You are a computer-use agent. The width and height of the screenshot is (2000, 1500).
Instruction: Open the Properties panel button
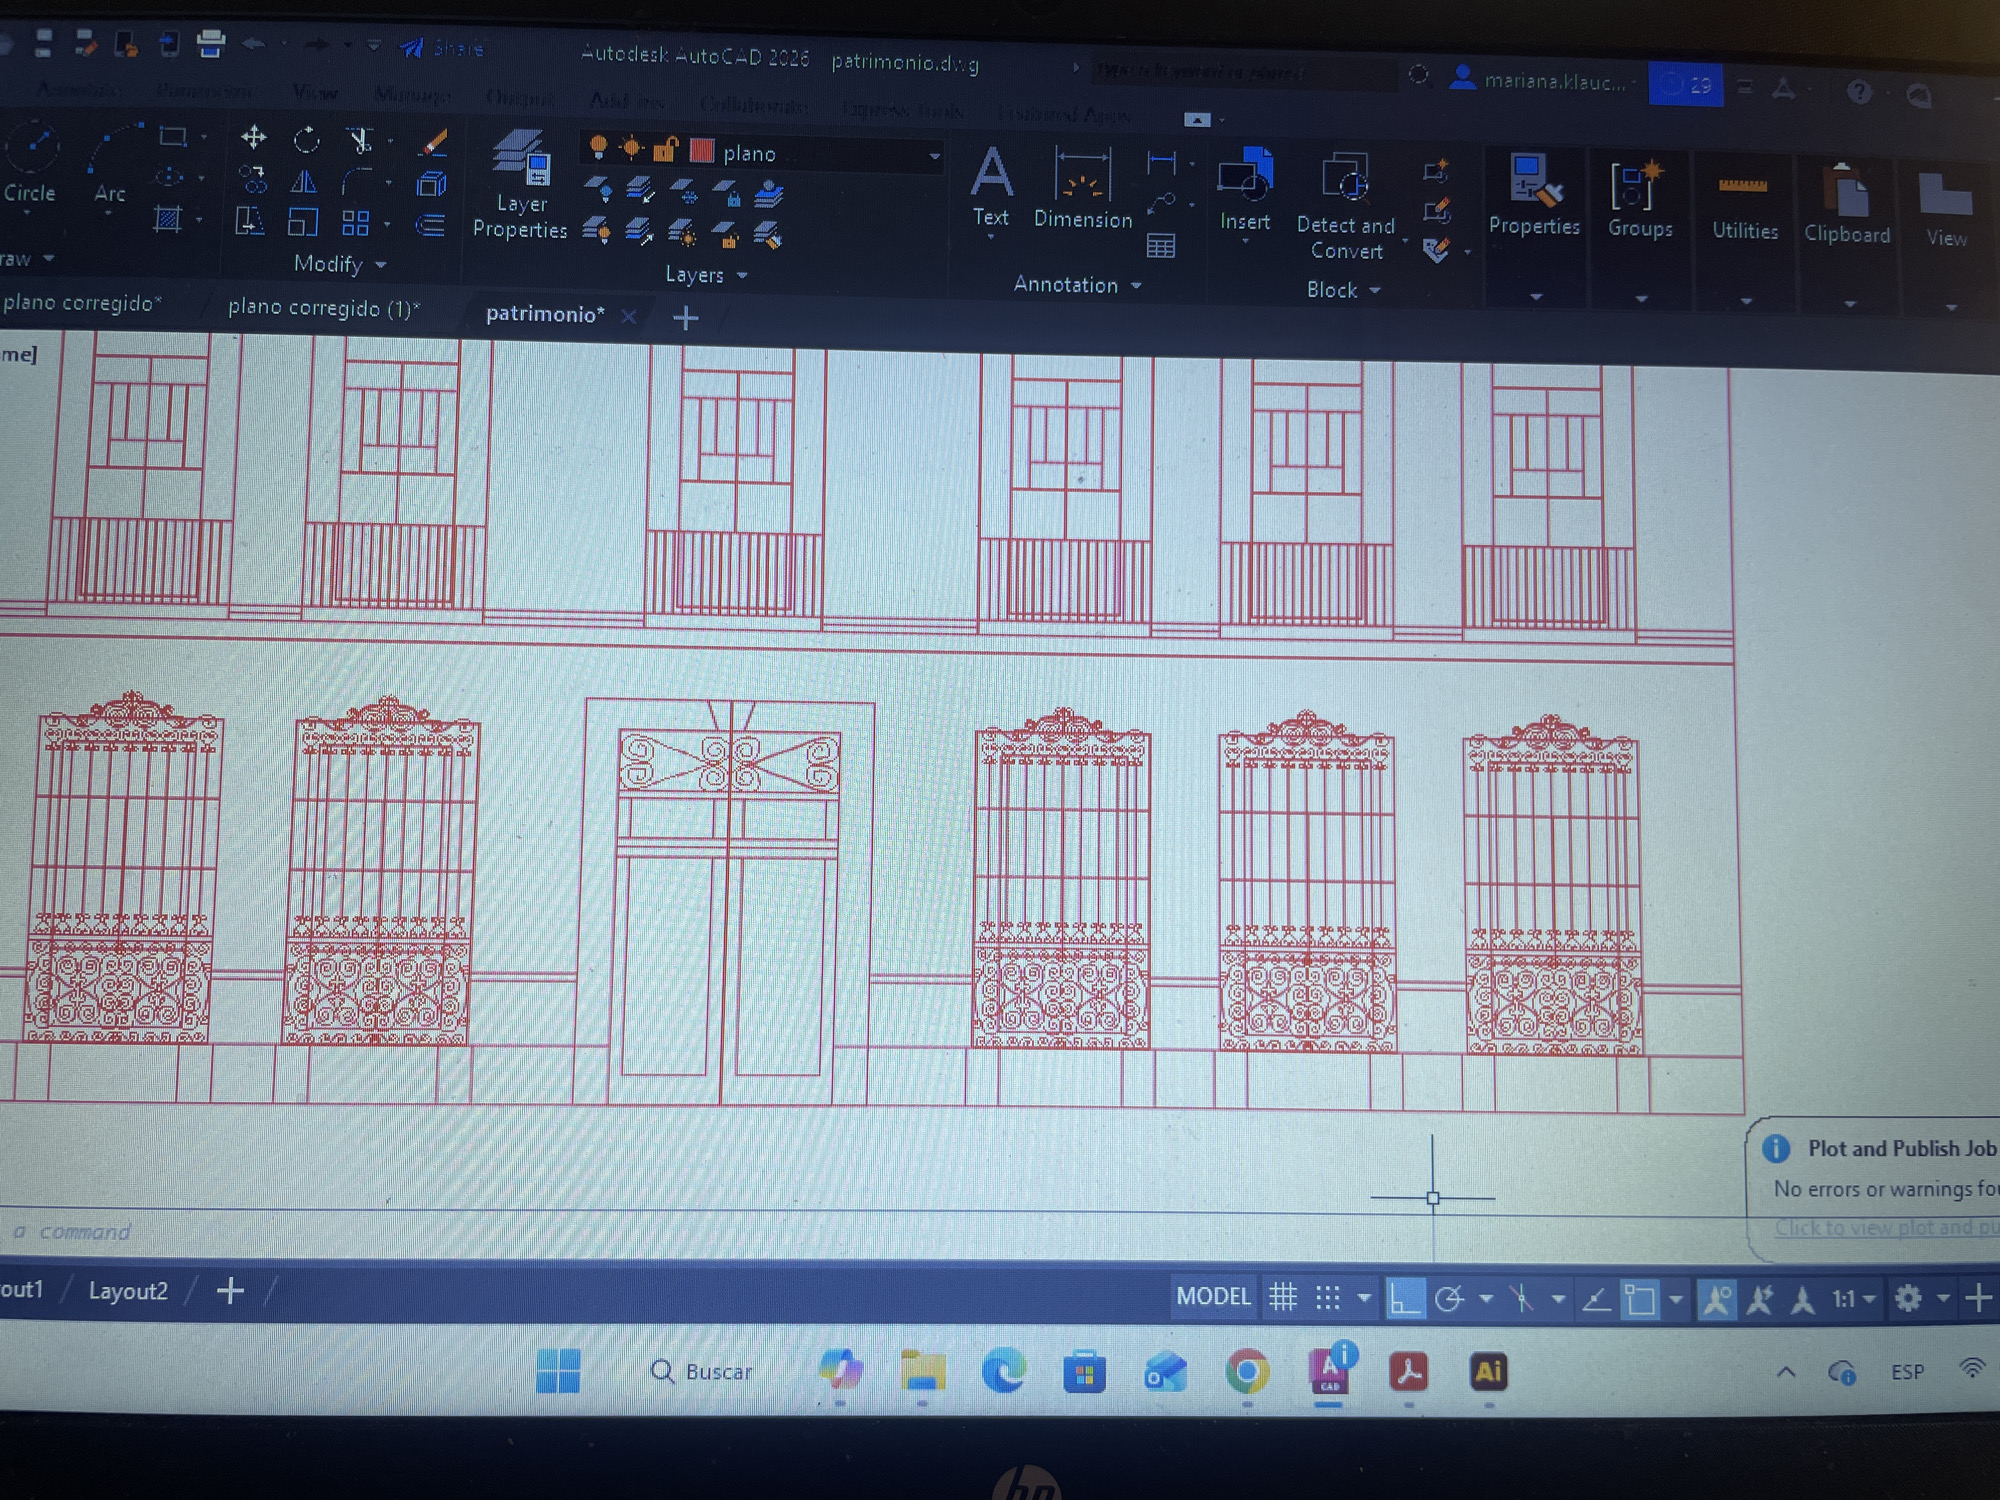[1534, 196]
